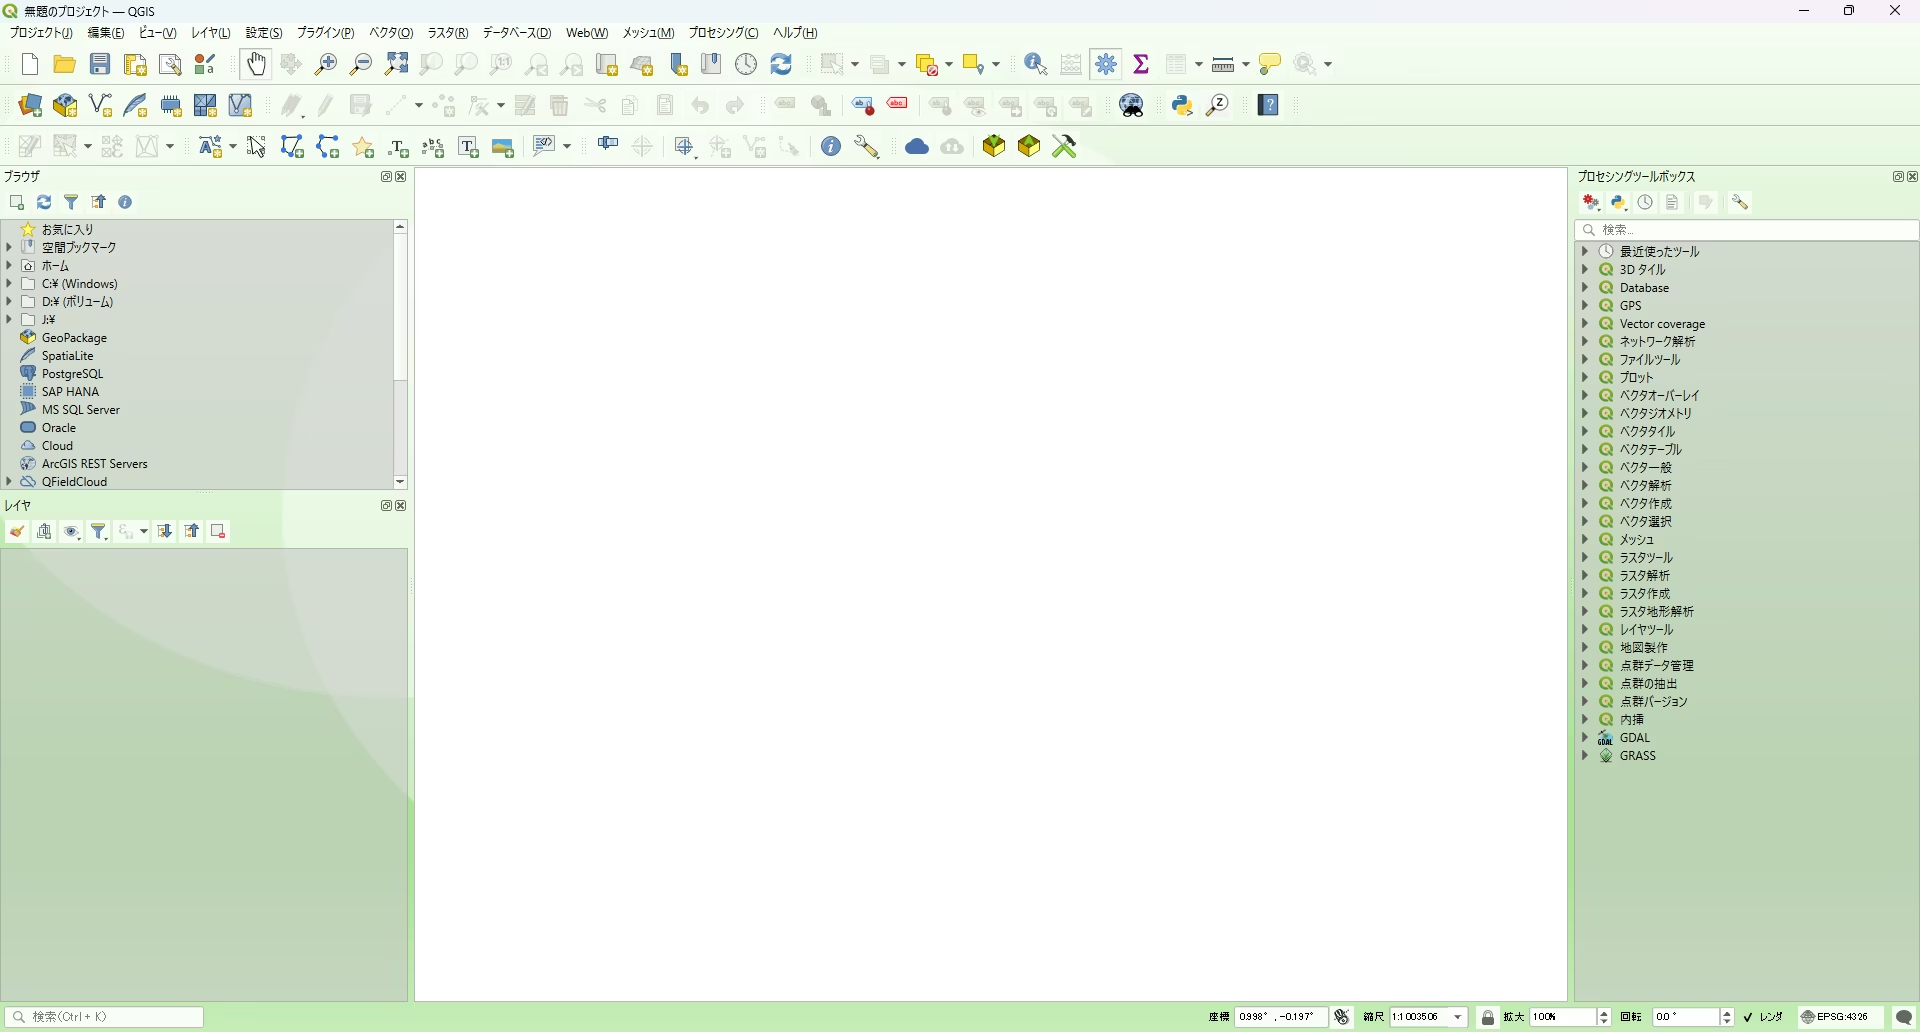Viewport: 1920px width, 1032px height.
Task: Expand the 空間ブックマーク node
Action: click(x=9, y=247)
